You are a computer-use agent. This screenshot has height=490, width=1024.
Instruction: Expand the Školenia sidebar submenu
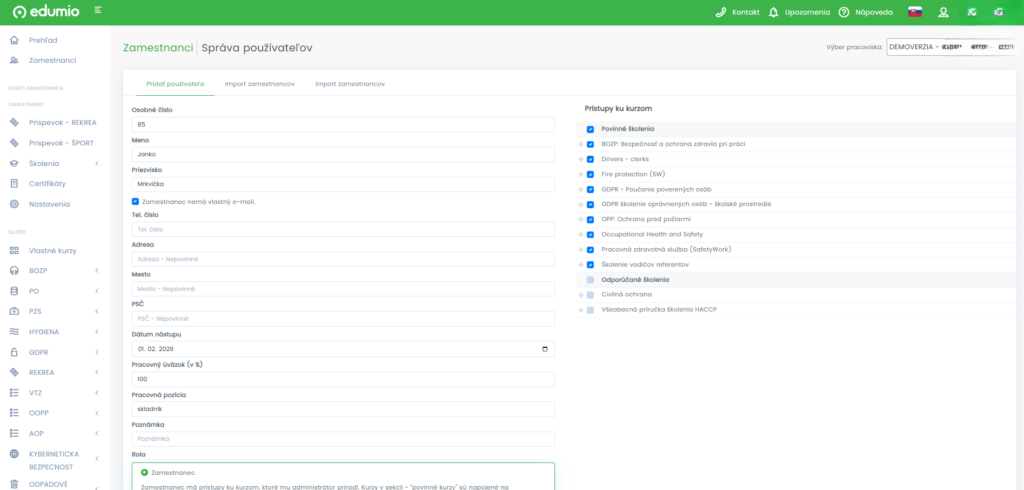click(x=96, y=163)
